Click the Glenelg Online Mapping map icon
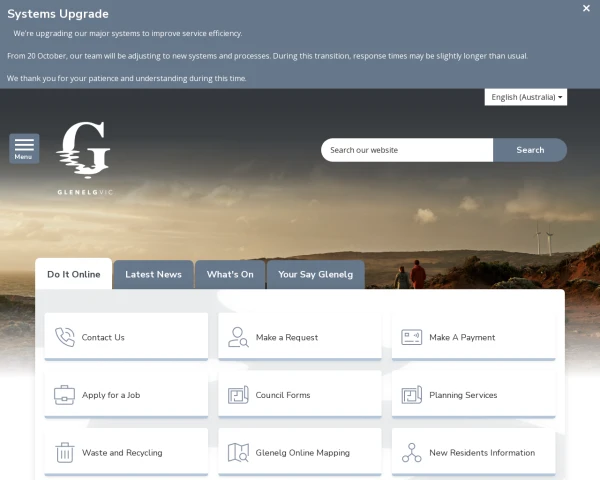Image resolution: width=600 pixels, height=480 pixels. [x=238, y=452]
